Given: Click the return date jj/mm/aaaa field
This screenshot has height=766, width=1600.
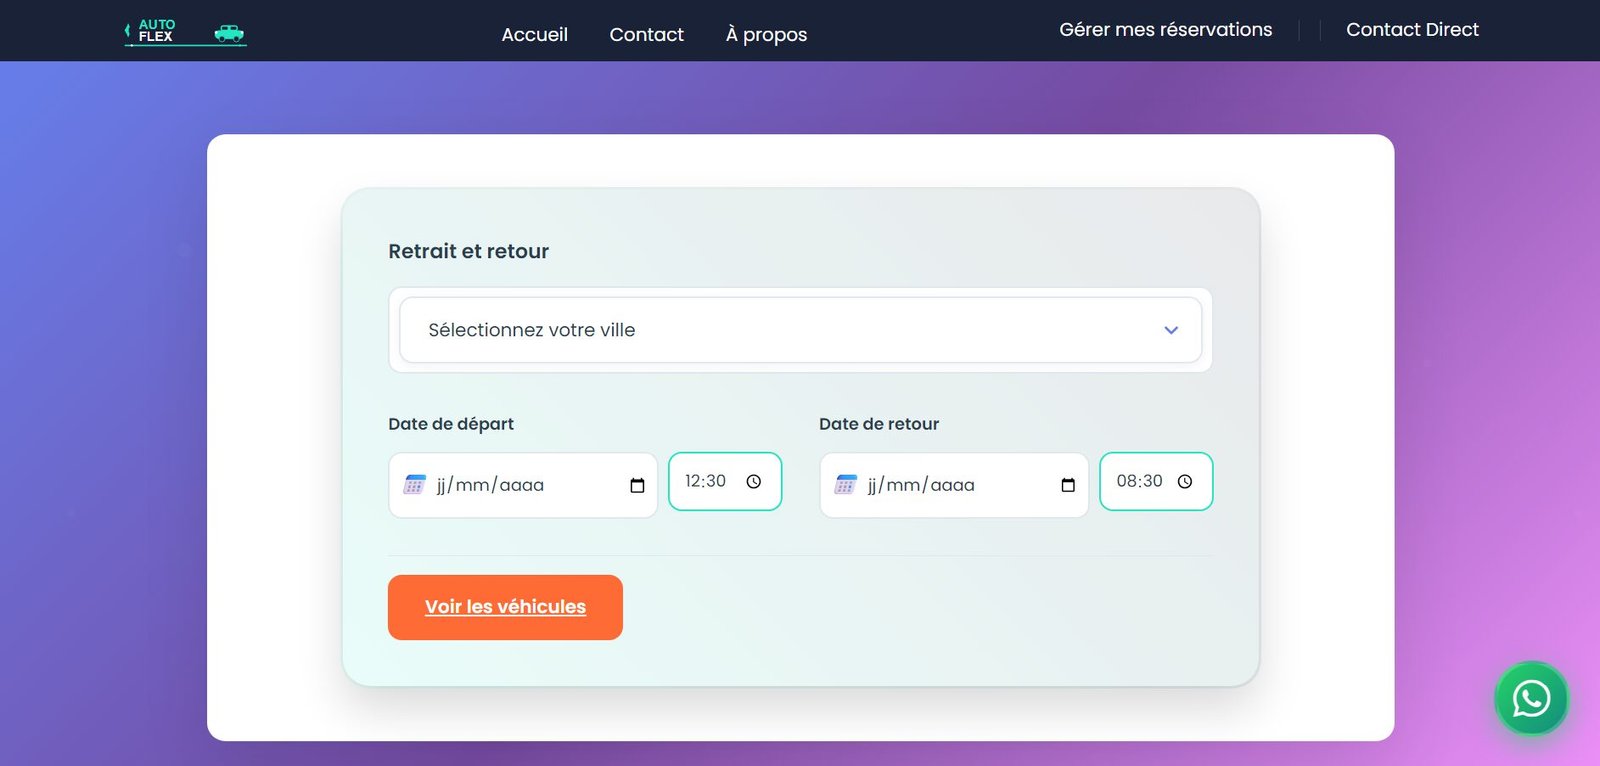Looking at the screenshot, I should point(931,486).
